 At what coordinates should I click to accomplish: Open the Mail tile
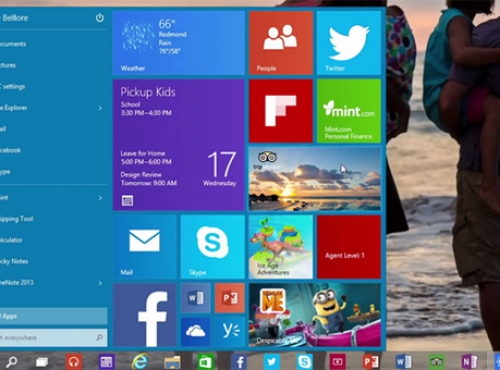(145, 247)
